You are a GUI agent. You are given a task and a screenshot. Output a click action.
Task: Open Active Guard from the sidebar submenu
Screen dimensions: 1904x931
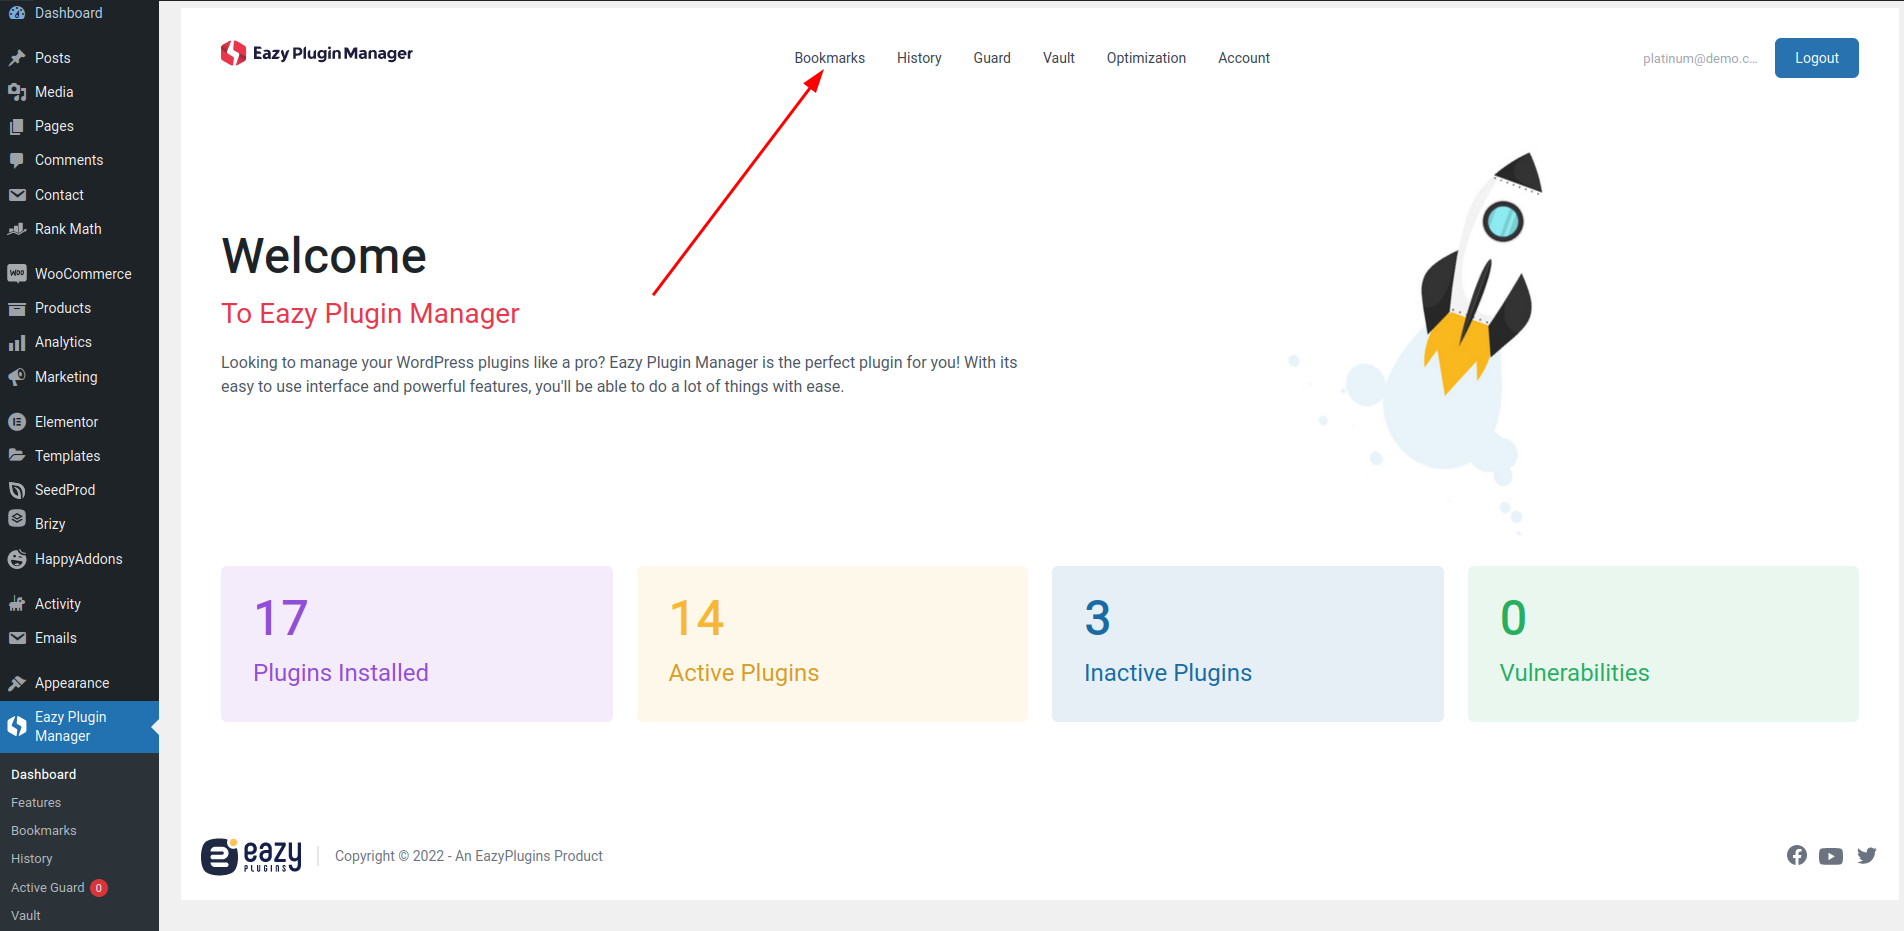[47, 887]
